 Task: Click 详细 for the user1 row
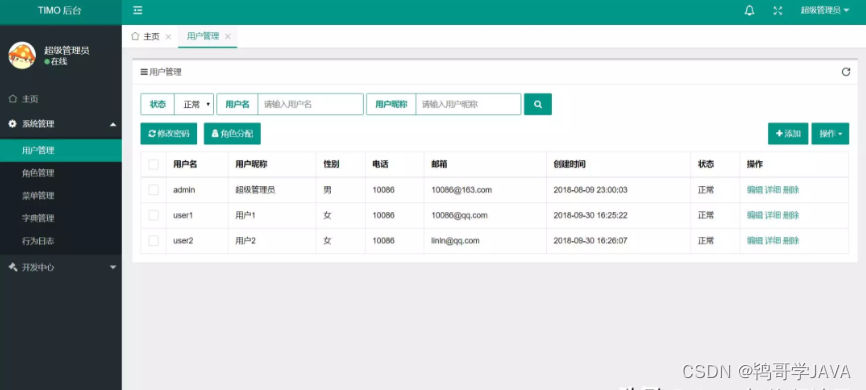pyautogui.click(x=773, y=215)
